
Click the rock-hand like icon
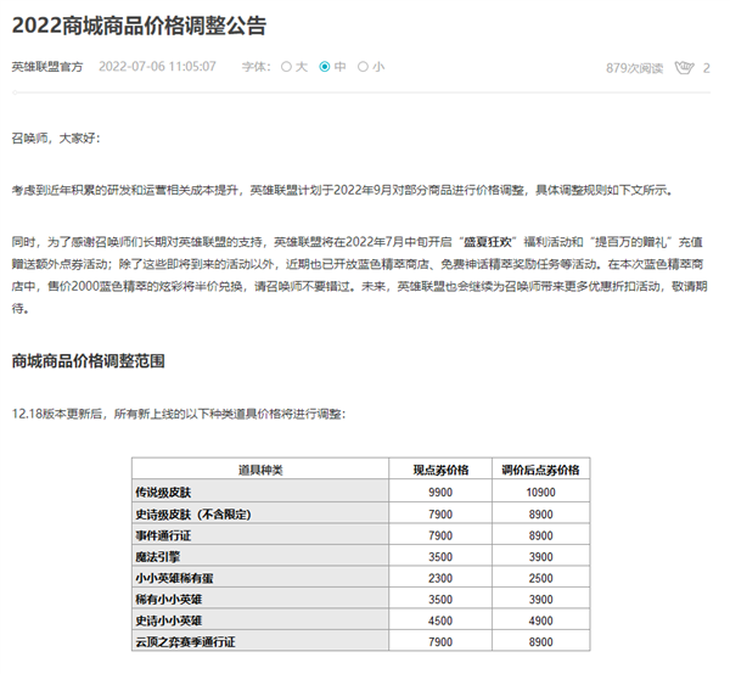coord(684,68)
